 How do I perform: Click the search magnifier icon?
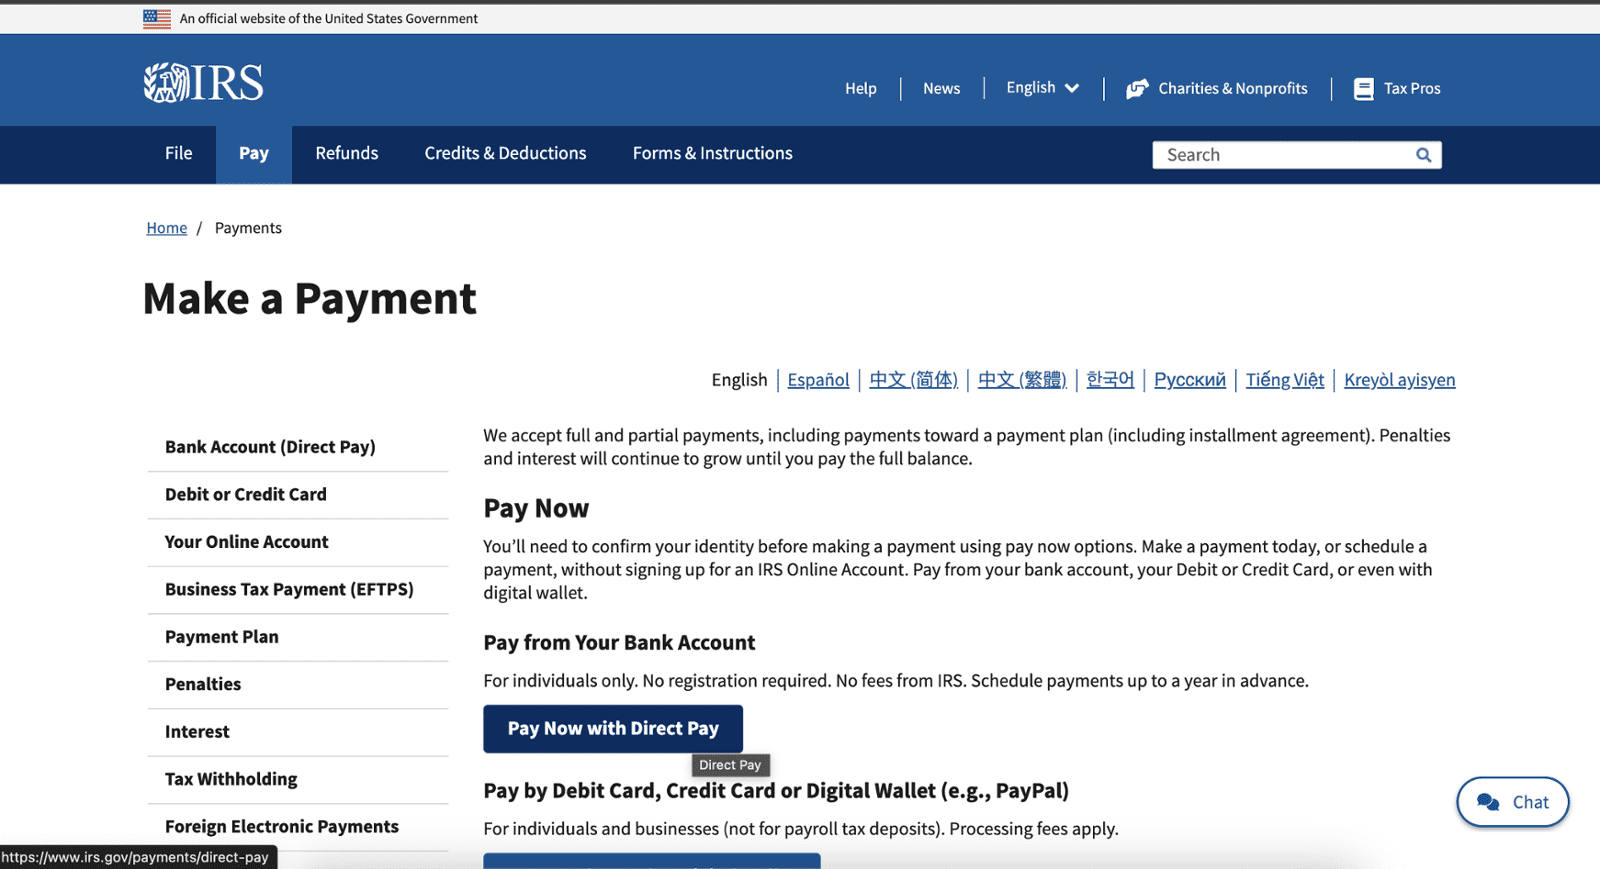pos(1424,155)
